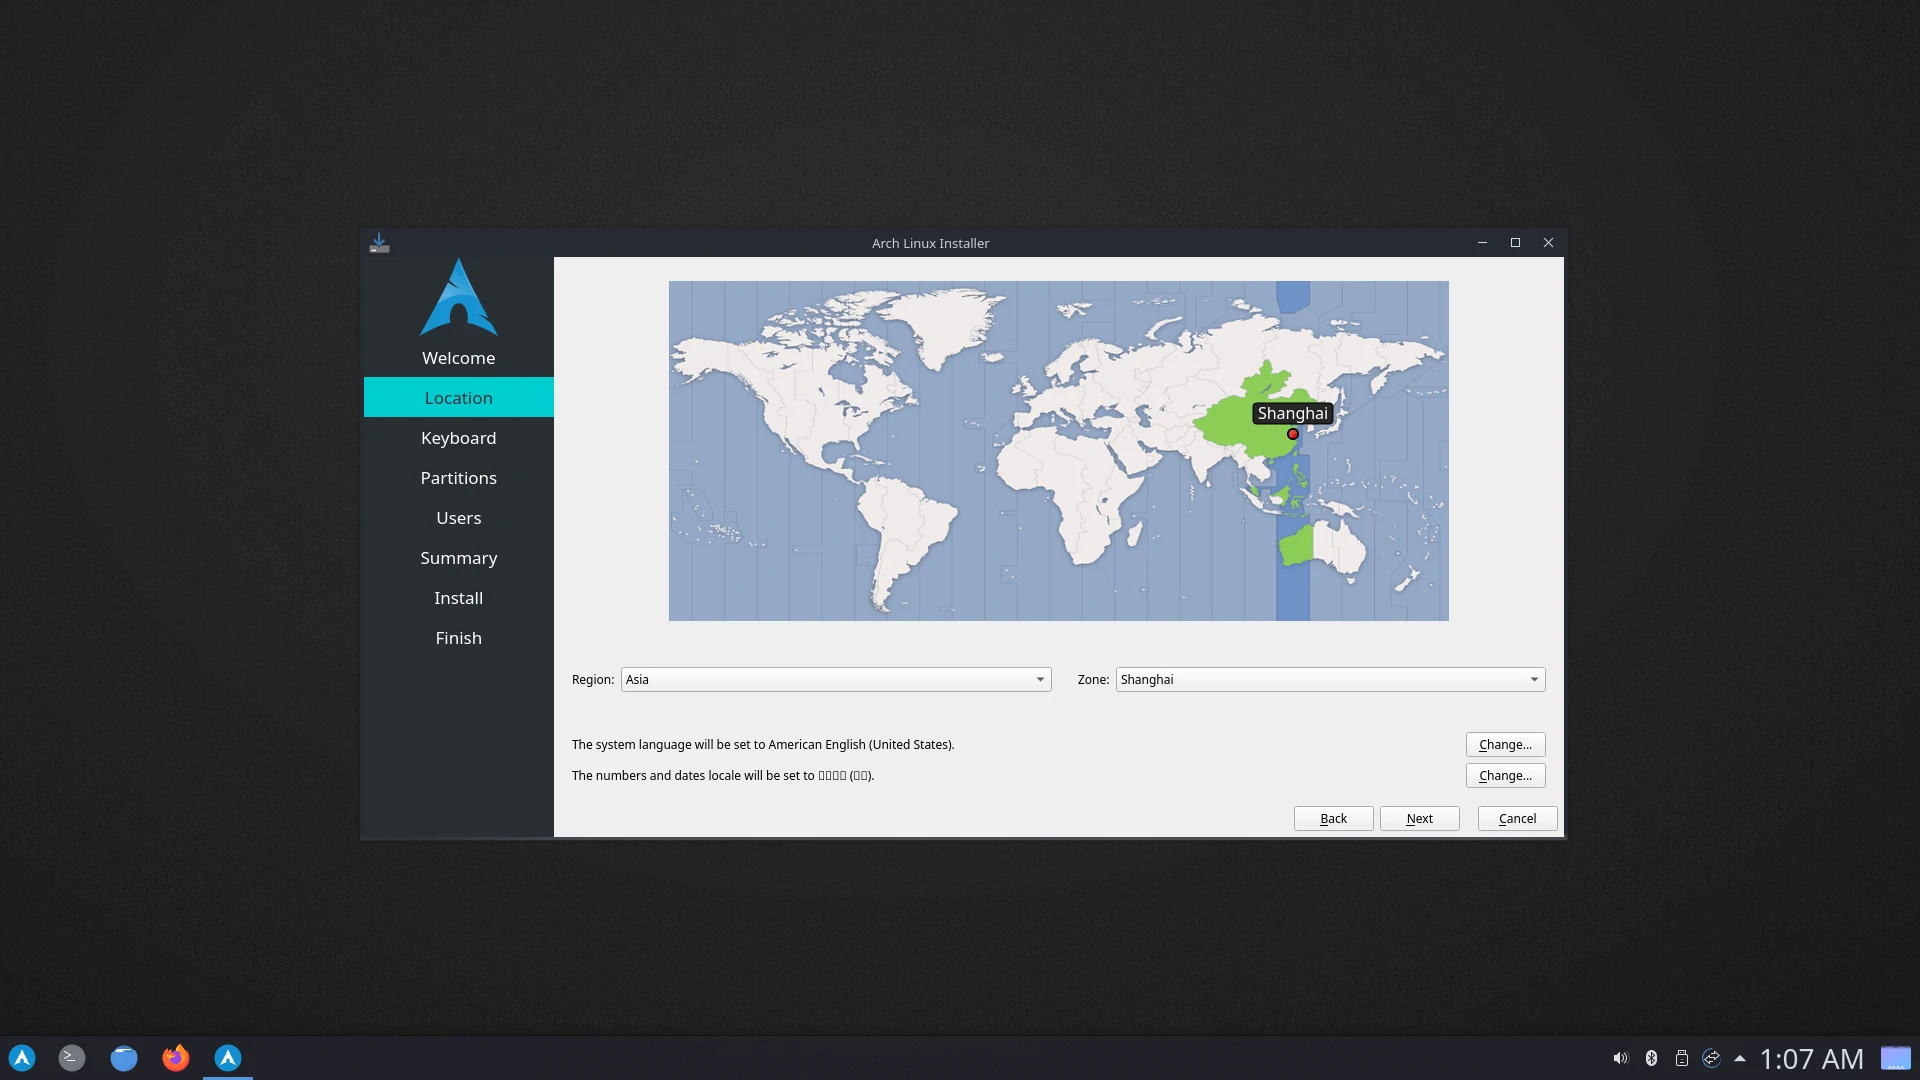Viewport: 1920px width, 1080px height.
Task: Go Back to the Welcome page
Action: [1333, 819]
